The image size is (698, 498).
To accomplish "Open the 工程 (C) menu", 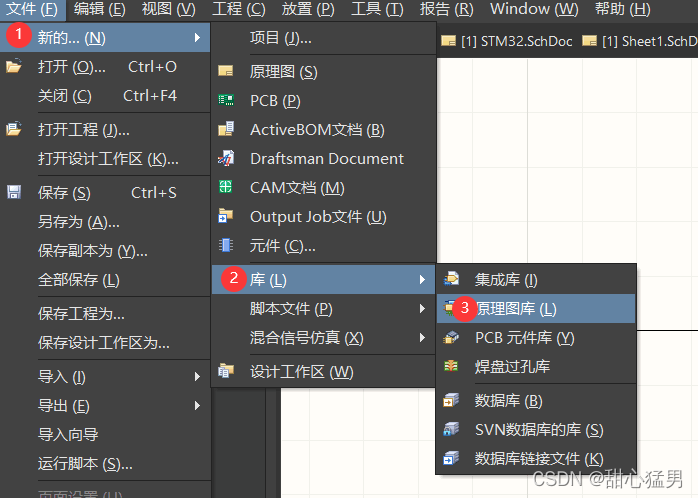I will click(239, 9).
